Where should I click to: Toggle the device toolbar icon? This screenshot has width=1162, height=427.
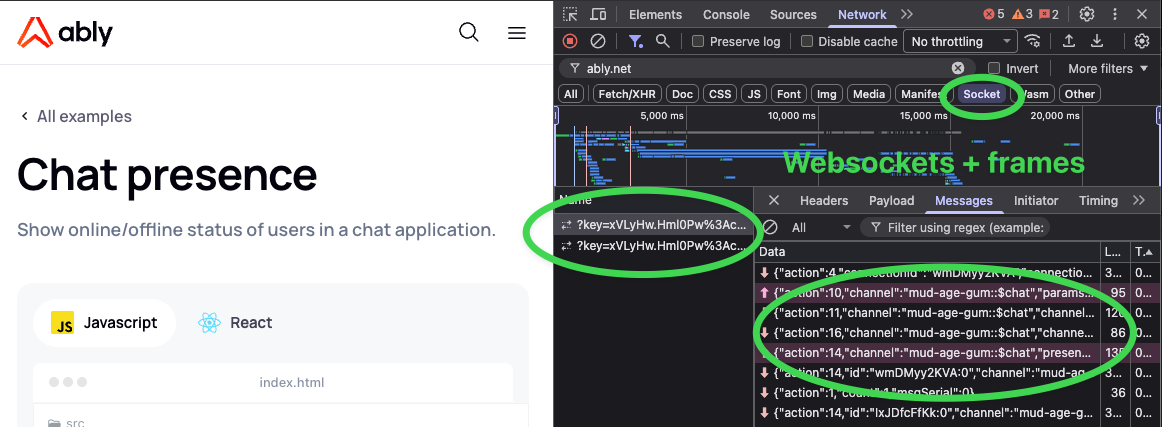[x=598, y=14]
